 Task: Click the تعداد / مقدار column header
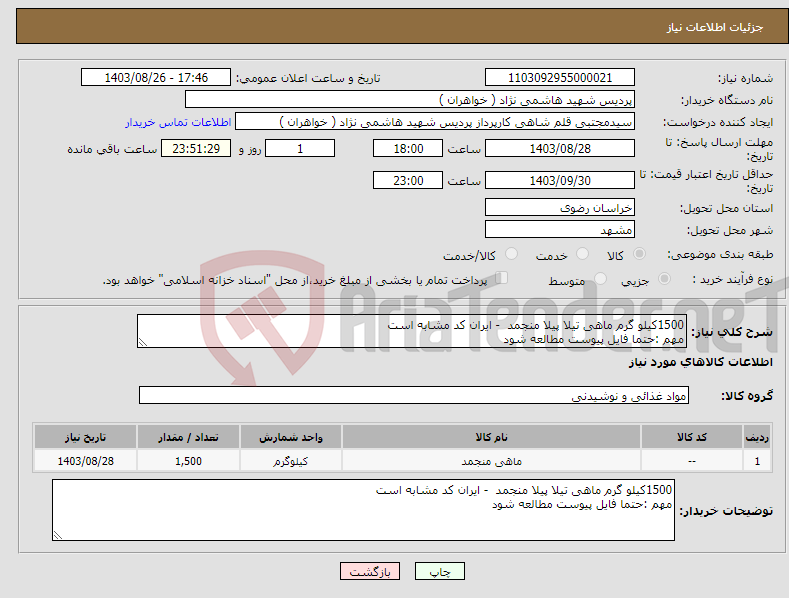[x=188, y=437]
